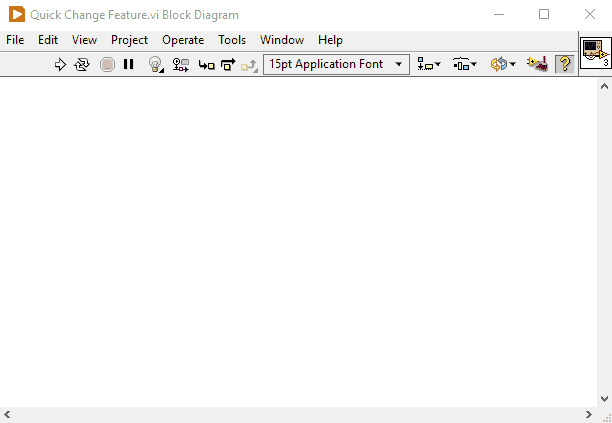This screenshot has height=423, width=612.
Task: Open the Edit menu
Action: (48, 40)
